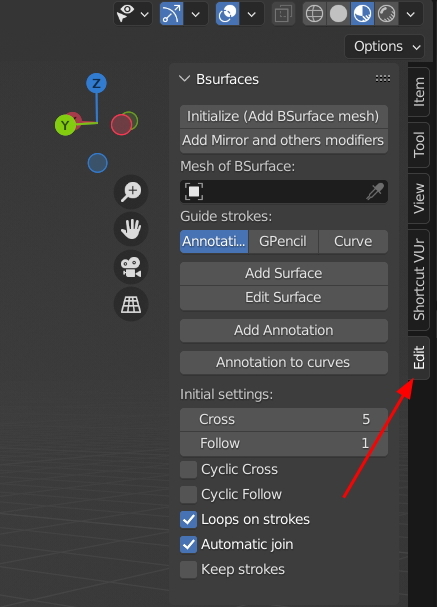Open the overlays options dropdown arrow
This screenshot has height=607, width=437.
tap(252, 14)
